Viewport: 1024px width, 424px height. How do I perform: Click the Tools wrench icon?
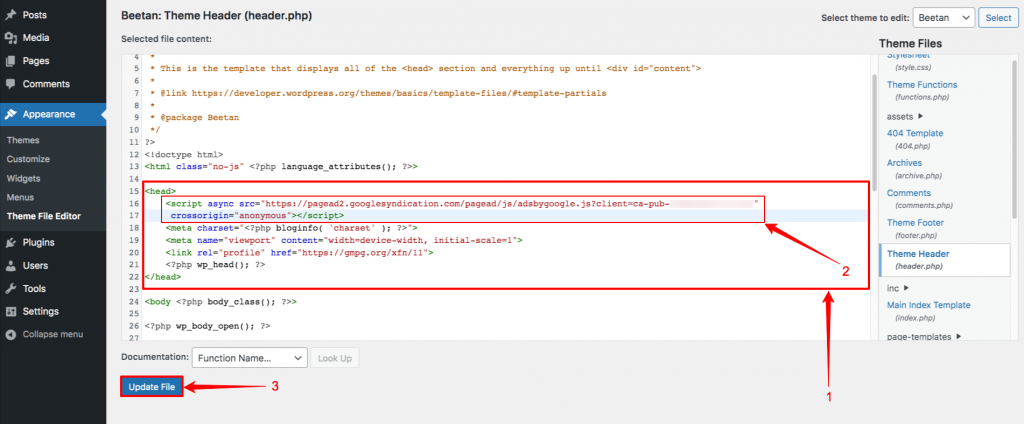click(10, 288)
